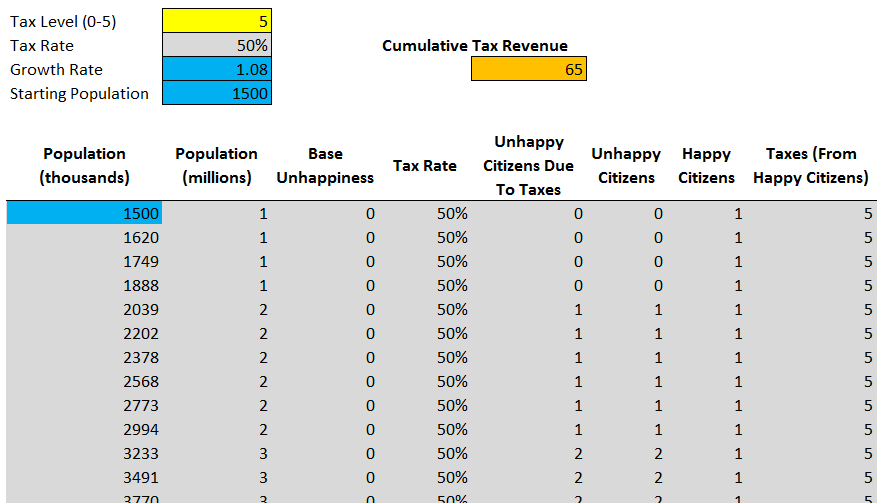This screenshot has width=888, height=503.
Task: Select the Tax Rate cell showing 50% at top
Action: point(217,45)
